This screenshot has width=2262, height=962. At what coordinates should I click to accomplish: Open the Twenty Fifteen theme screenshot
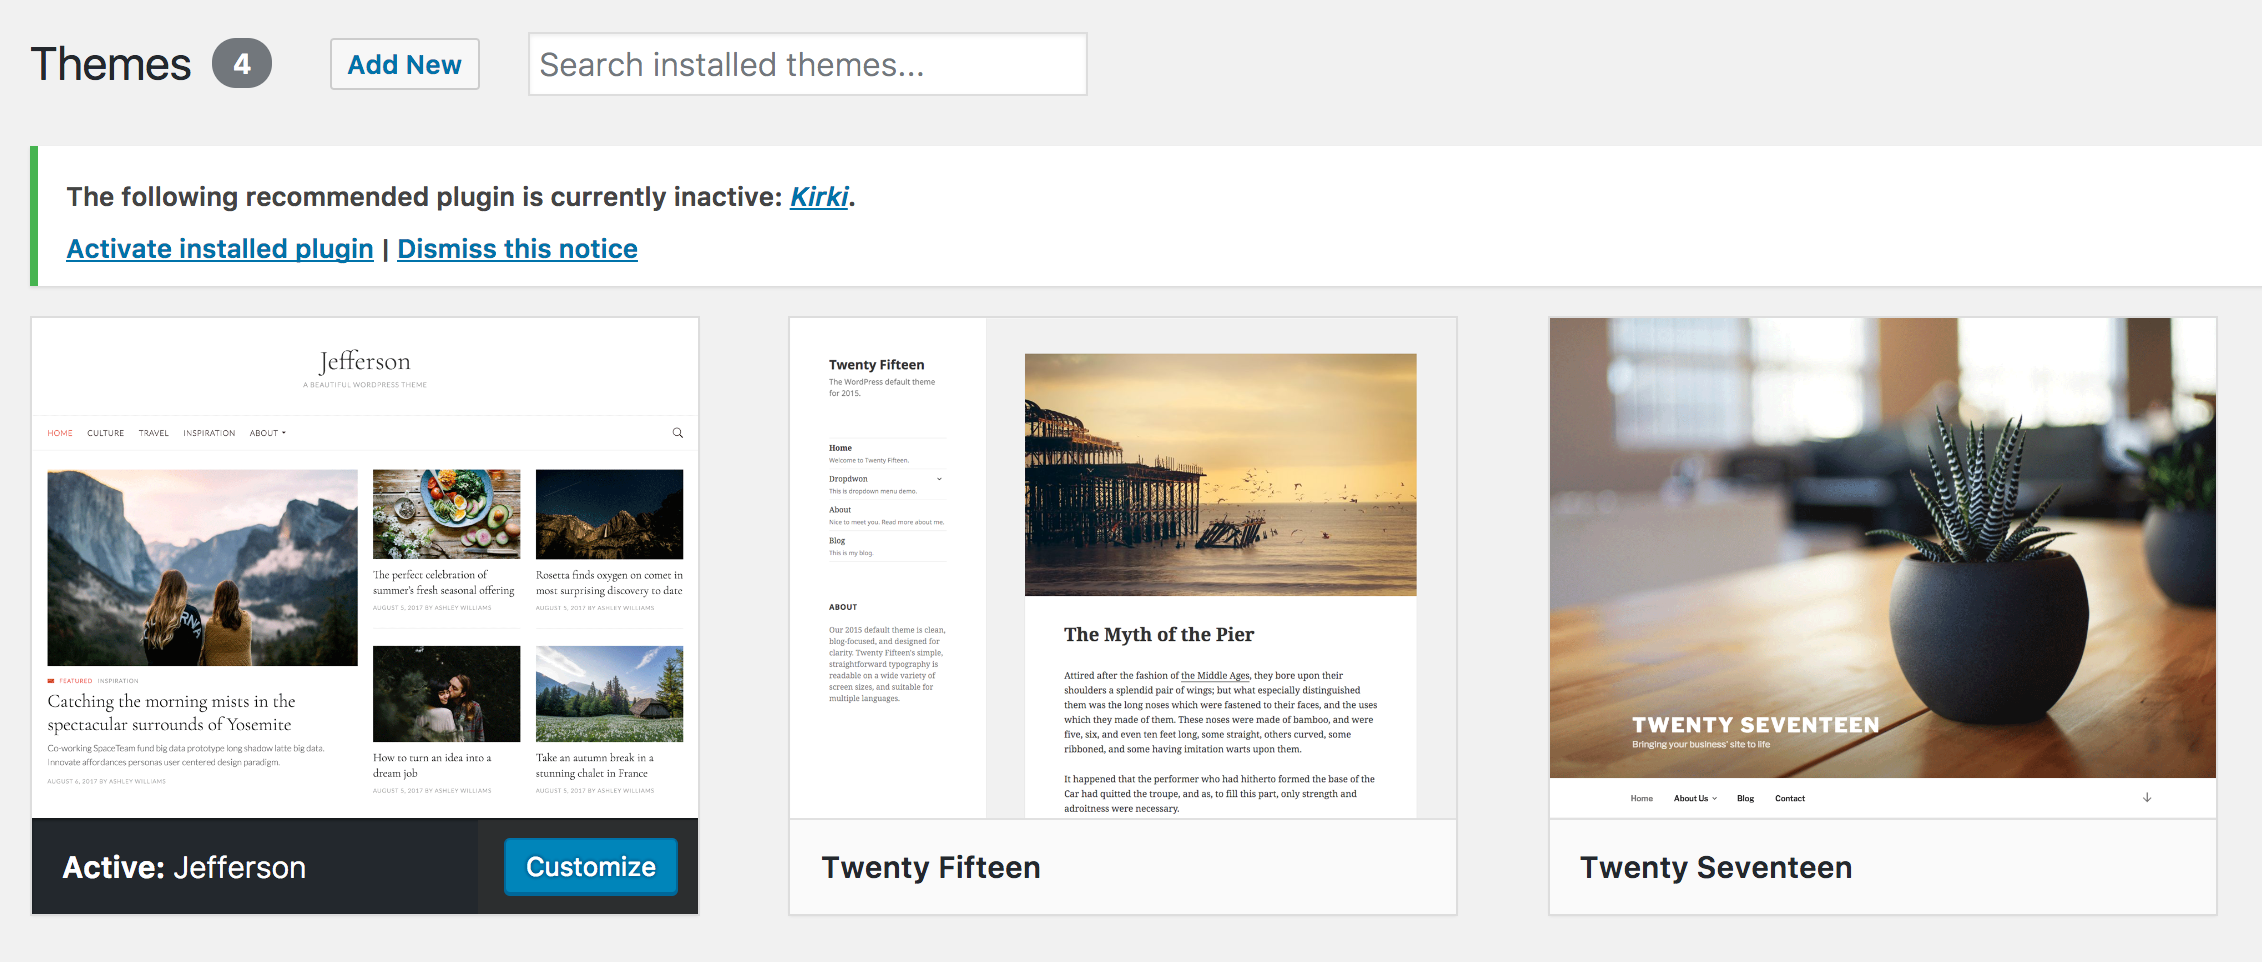point(1123,568)
